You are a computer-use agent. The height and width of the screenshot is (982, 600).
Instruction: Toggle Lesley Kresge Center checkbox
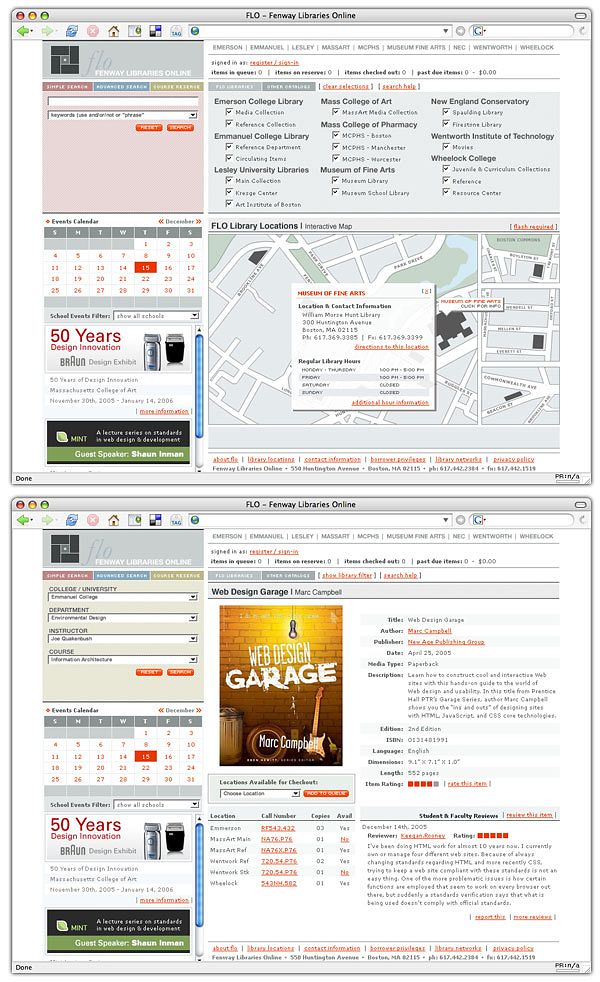click(229, 192)
